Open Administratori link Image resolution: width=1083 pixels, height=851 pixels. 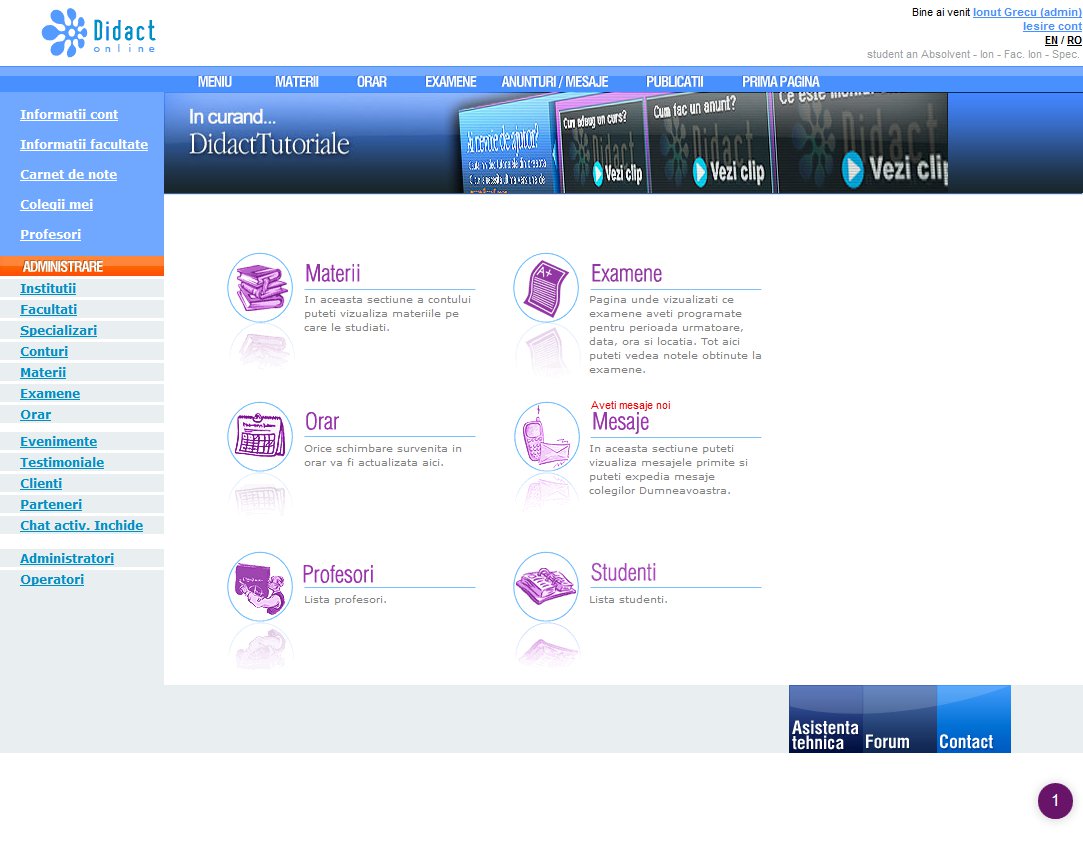(x=67, y=558)
